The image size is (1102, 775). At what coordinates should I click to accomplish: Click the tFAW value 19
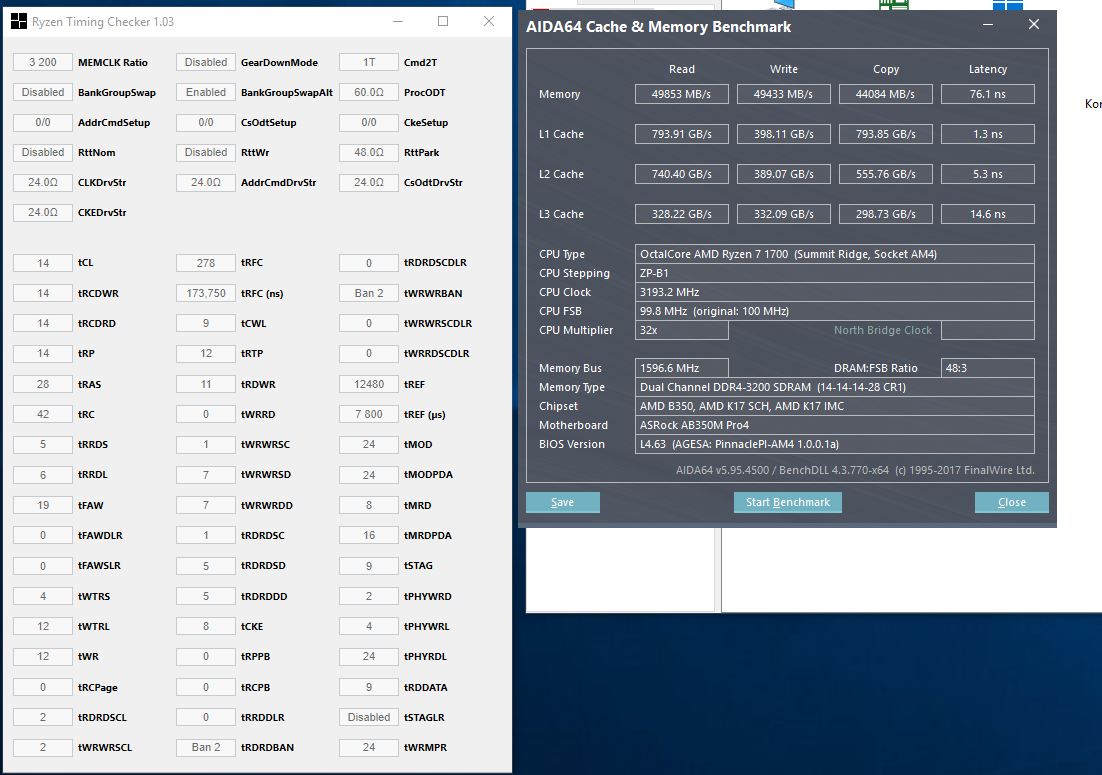pos(43,505)
